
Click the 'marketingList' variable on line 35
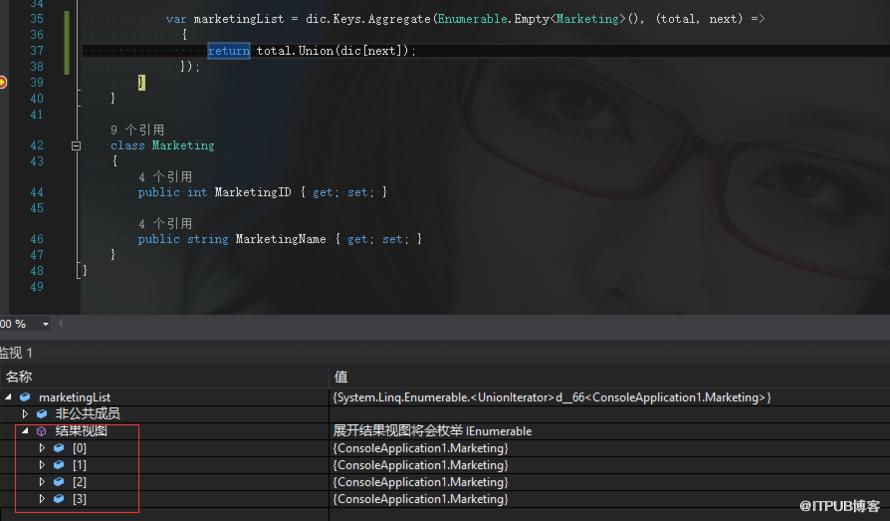point(238,19)
